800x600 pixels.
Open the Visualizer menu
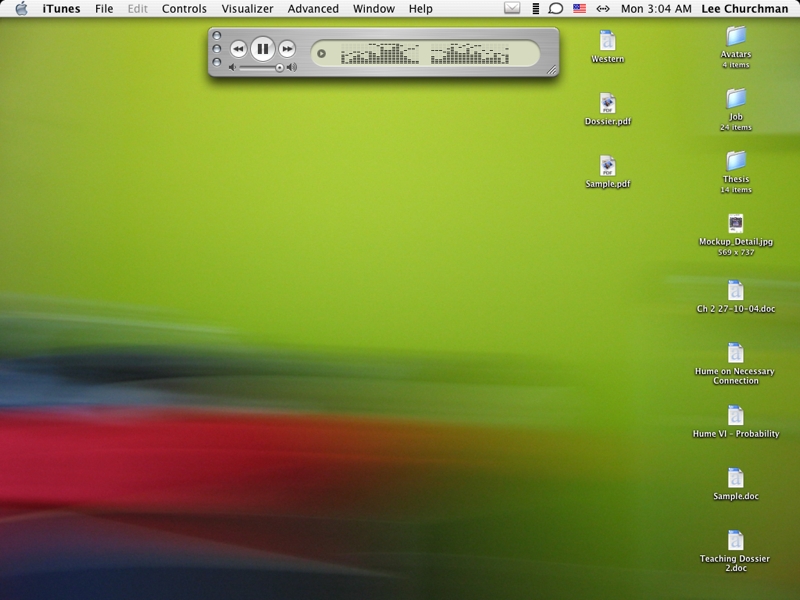click(x=248, y=9)
